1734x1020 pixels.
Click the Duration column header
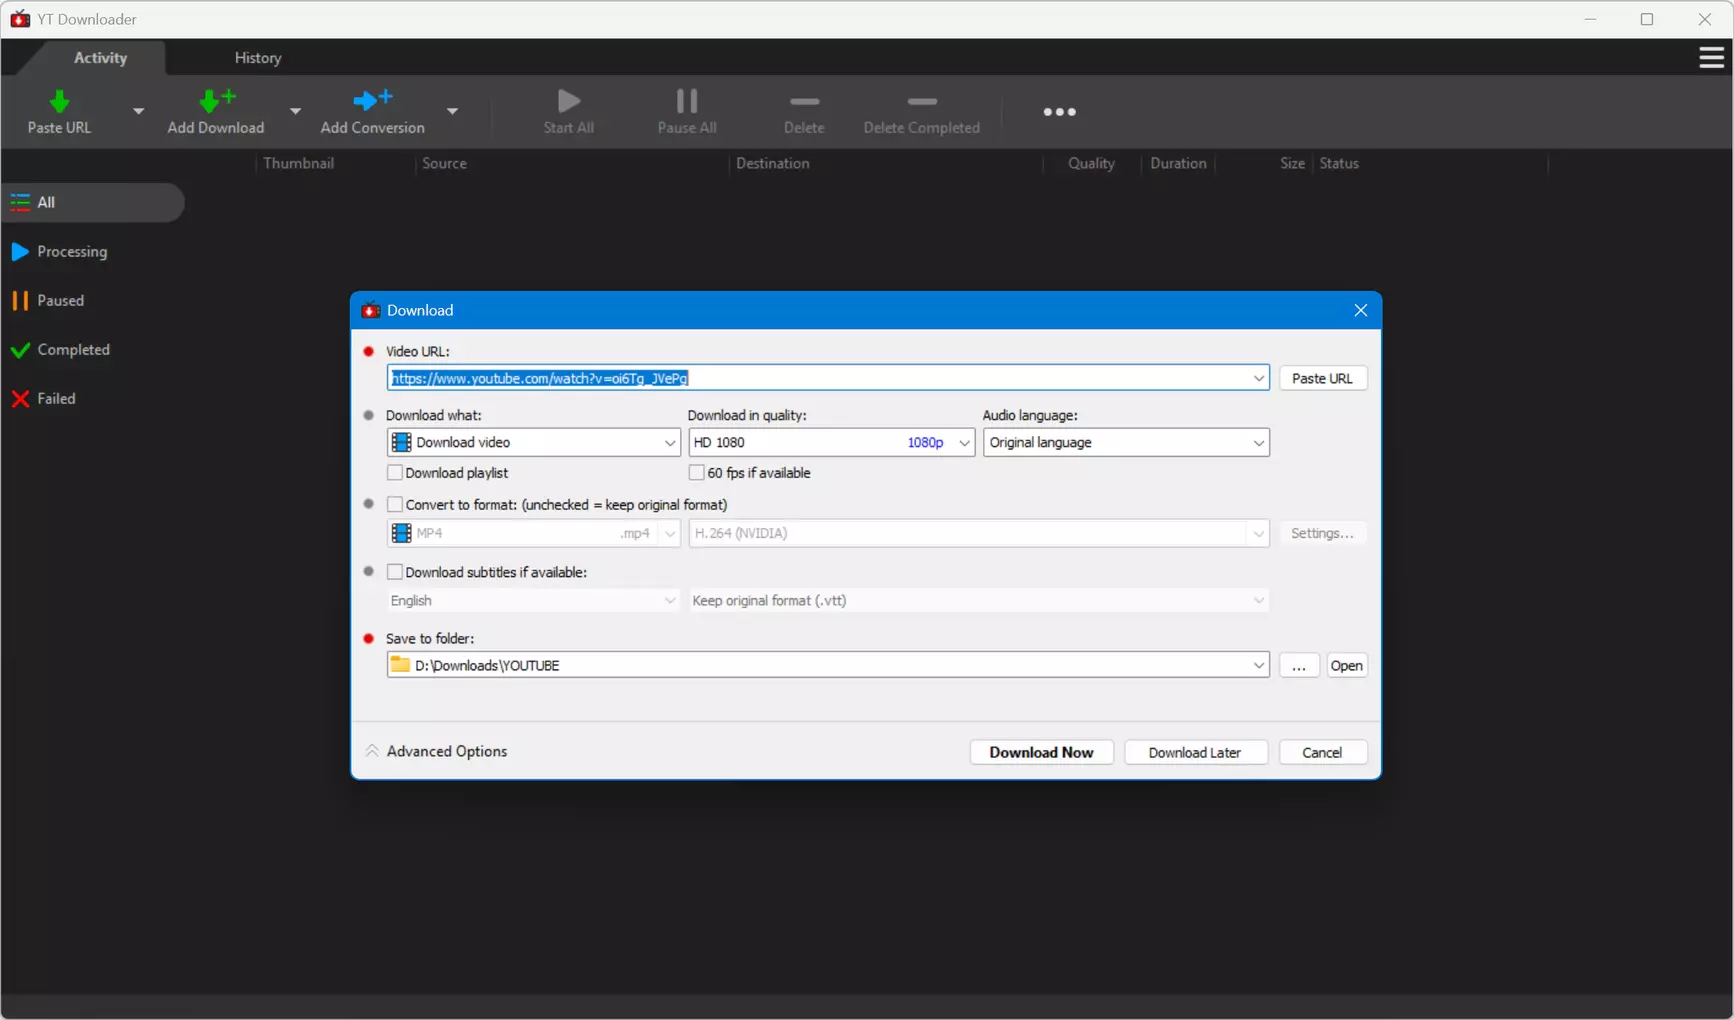click(1178, 163)
